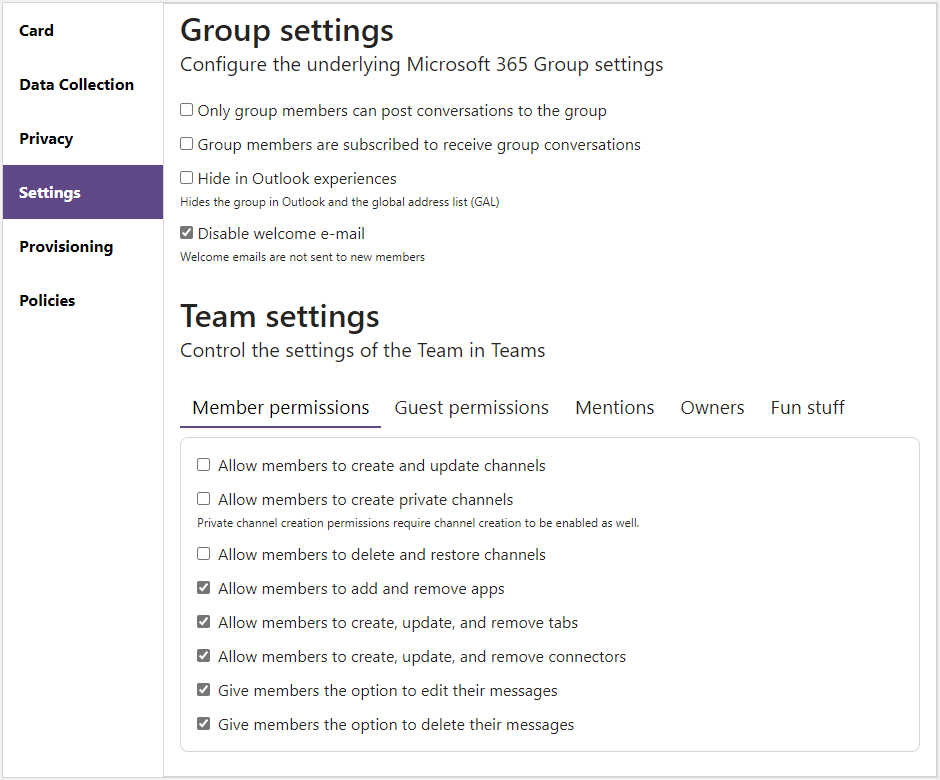
Task: Disable members editing their messages
Action: [x=203, y=689]
